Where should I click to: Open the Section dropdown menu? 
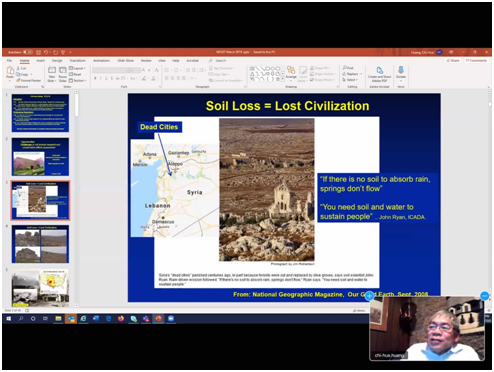(x=78, y=80)
